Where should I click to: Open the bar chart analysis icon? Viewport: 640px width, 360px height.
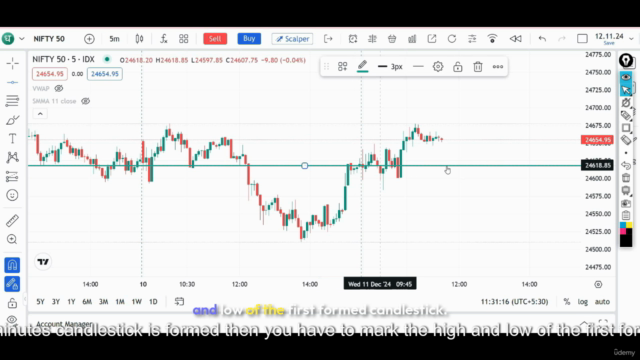click(412, 39)
